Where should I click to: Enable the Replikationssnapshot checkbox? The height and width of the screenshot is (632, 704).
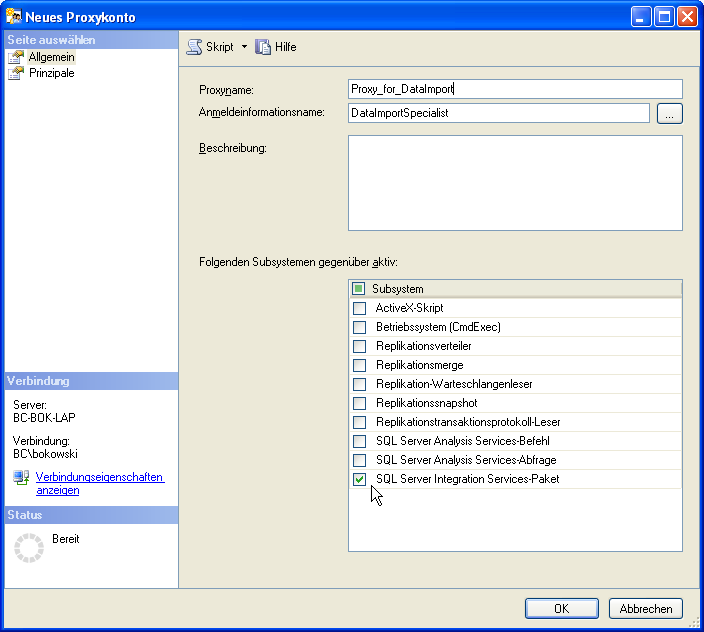coord(359,404)
